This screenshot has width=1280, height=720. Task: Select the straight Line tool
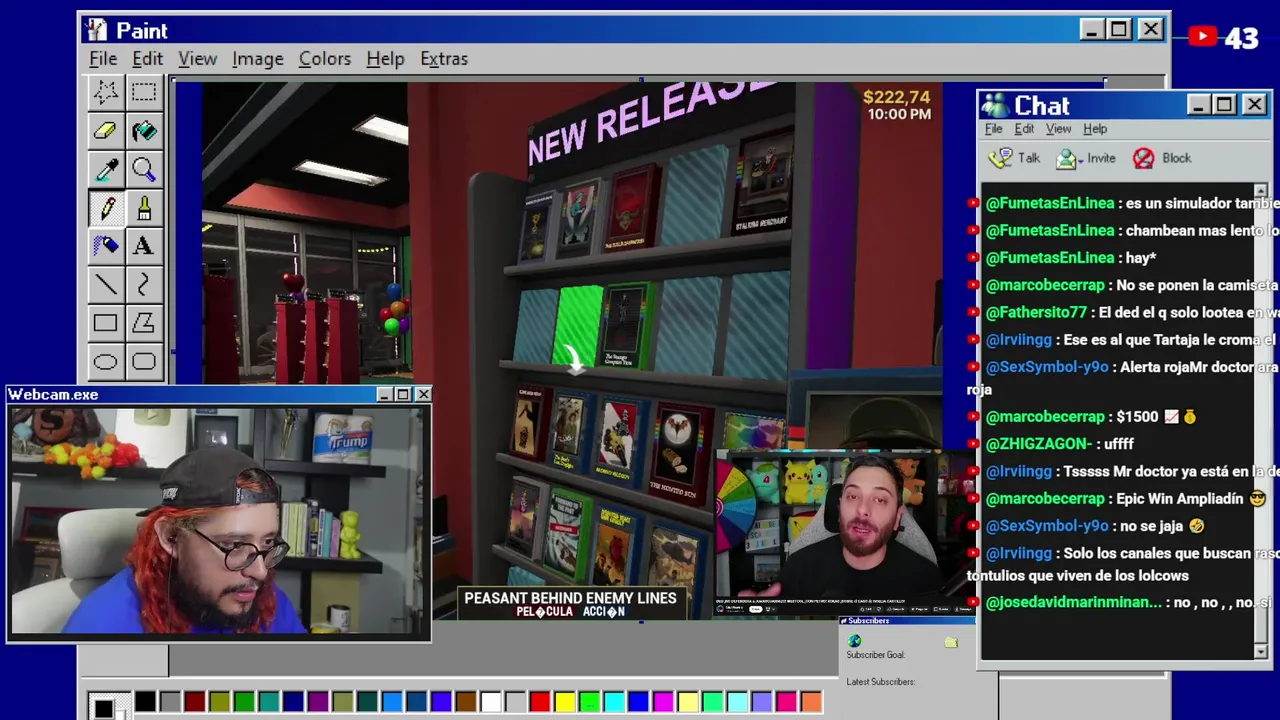pyautogui.click(x=105, y=285)
